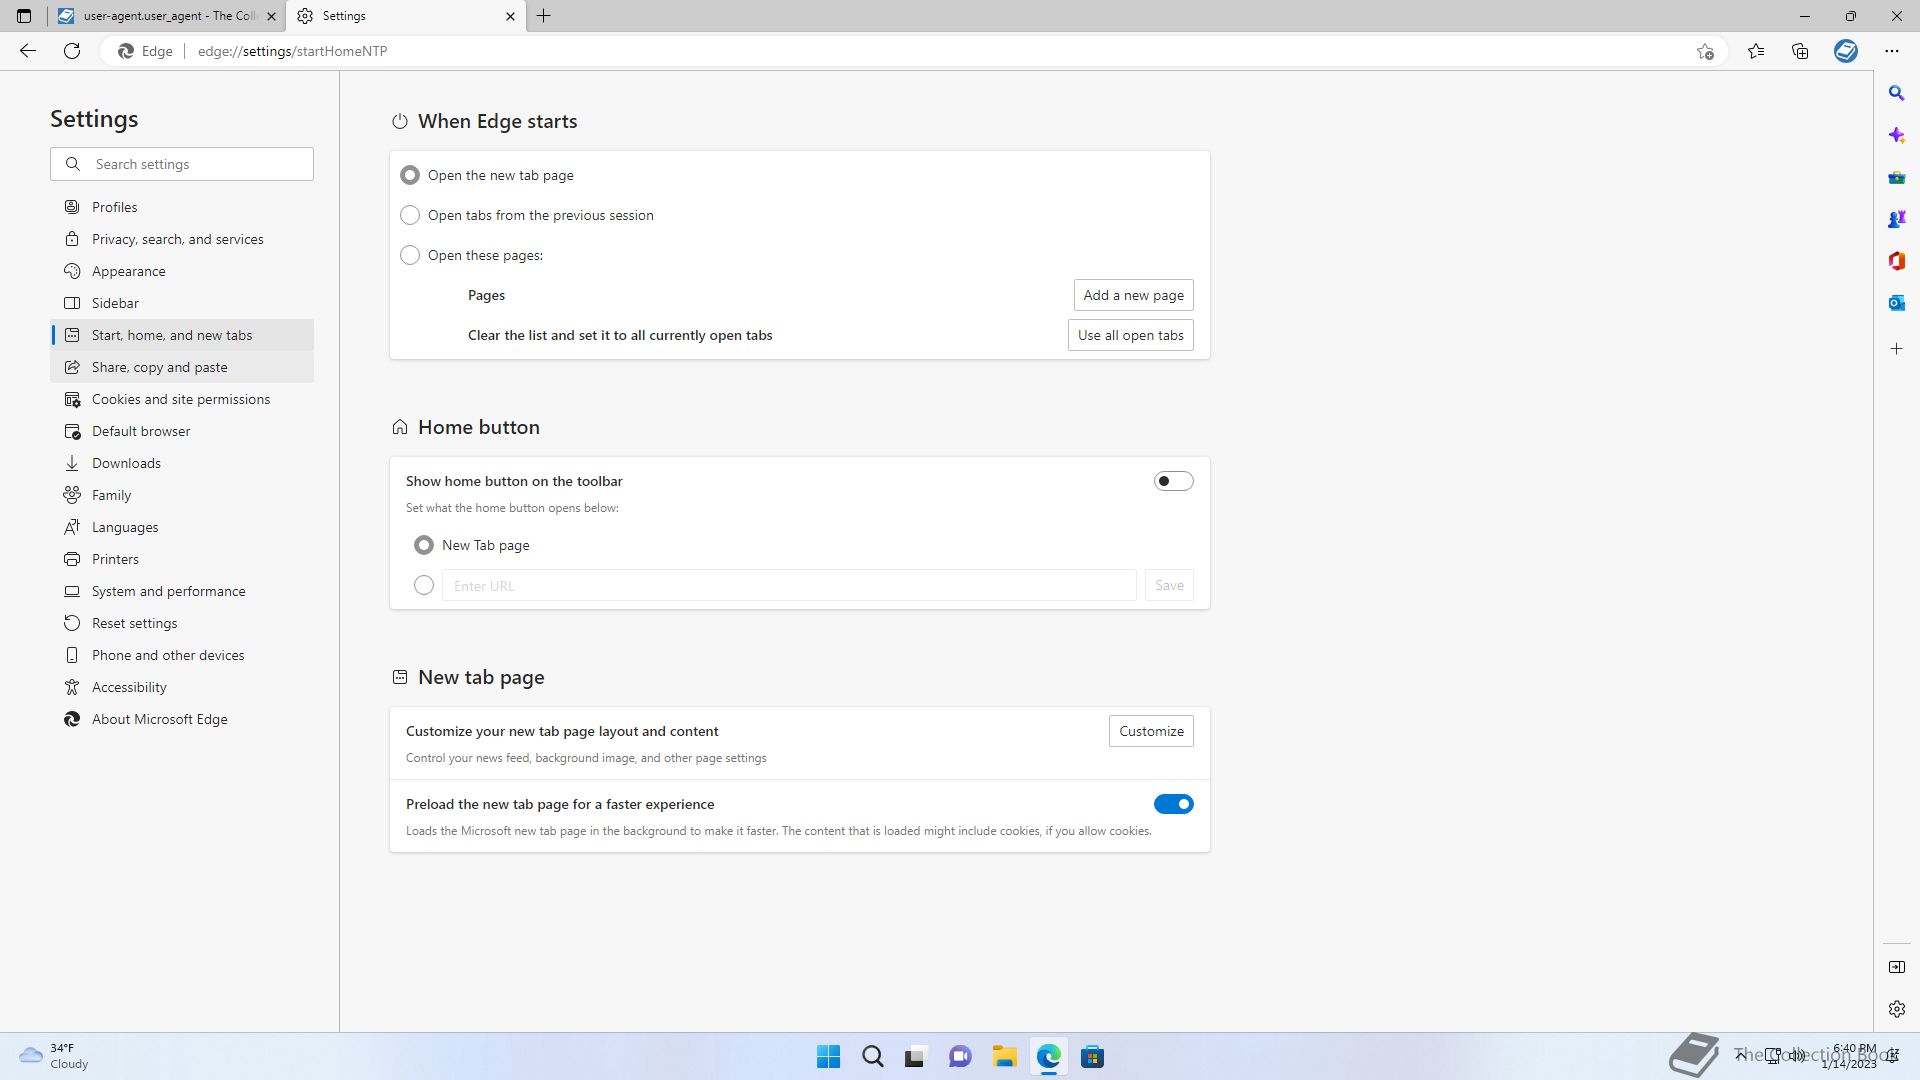Toggle Show home button on toolbar

(x=1173, y=481)
